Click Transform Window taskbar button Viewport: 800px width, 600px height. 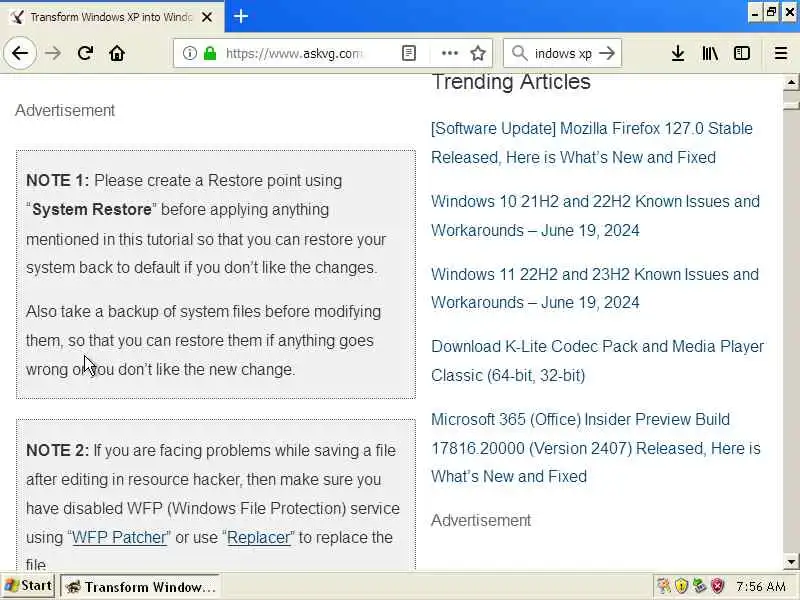pos(140,587)
